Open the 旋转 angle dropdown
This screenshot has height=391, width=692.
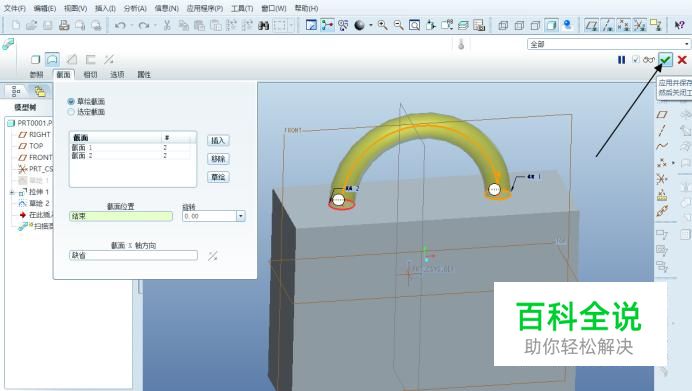tap(241, 216)
